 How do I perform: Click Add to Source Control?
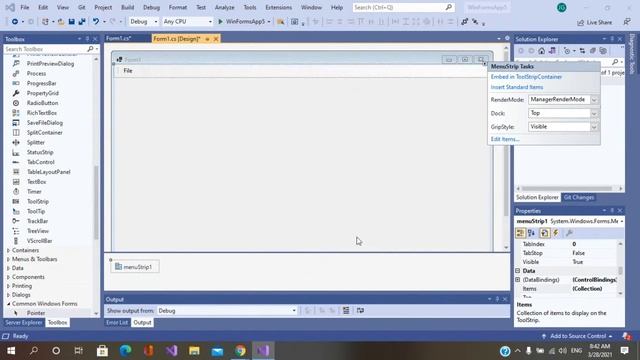pos(578,336)
